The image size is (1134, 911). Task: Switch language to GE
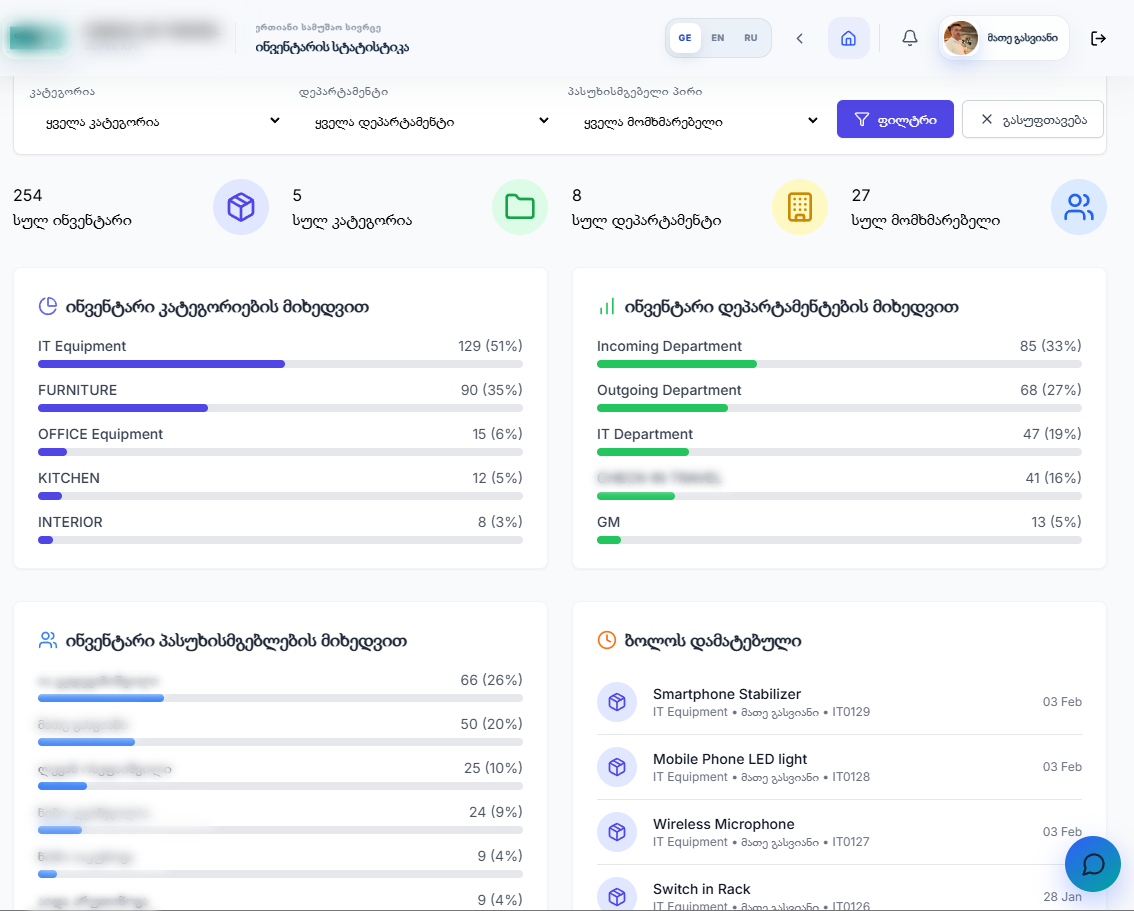coord(685,38)
